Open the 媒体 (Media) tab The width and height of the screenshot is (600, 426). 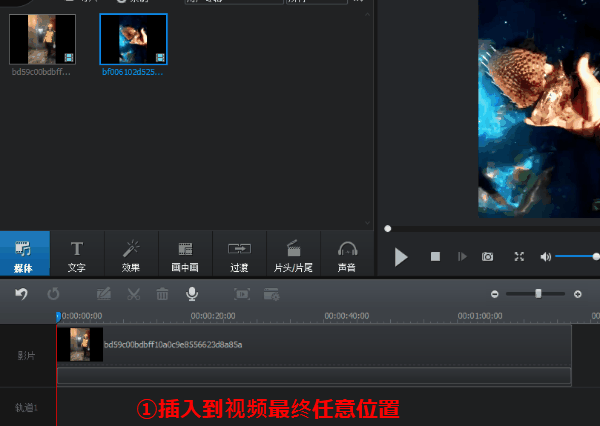[x=24, y=253]
